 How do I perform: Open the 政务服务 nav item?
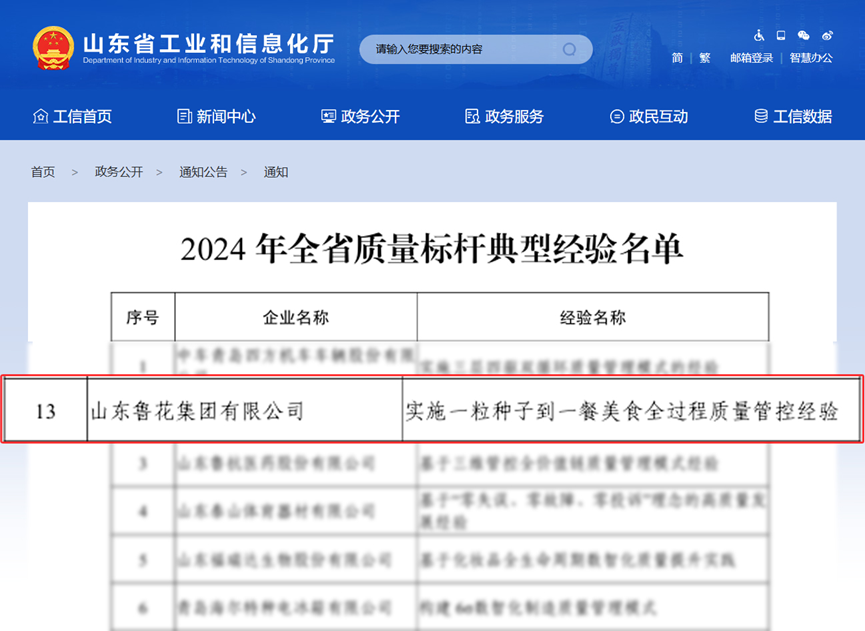pos(504,116)
